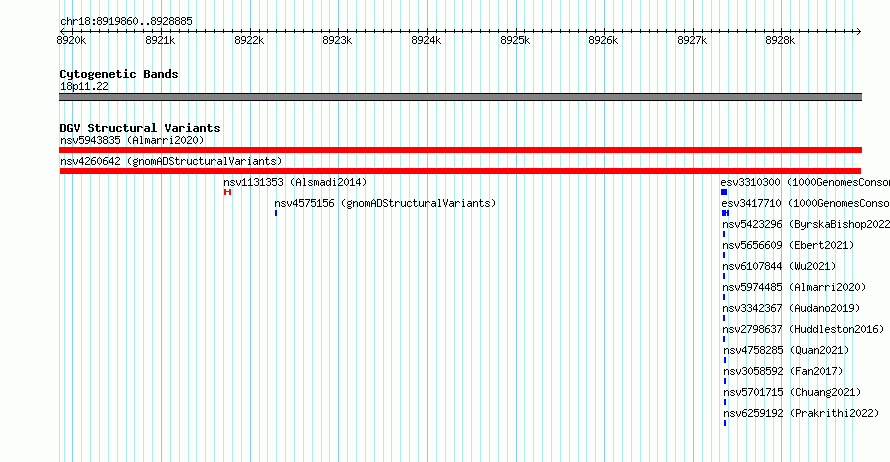Image resolution: width=890 pixels, height=462 pixels.
Task: Open nsv5423296 (ByrskaBishop2022) label
Action: (x=806, y=224)
